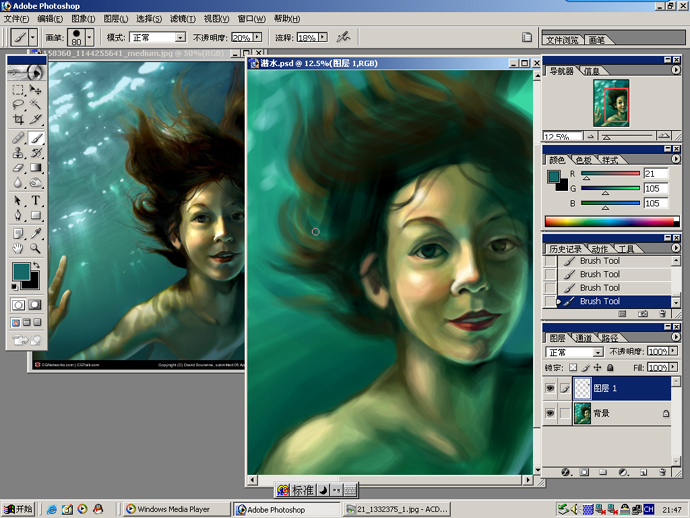Select the Type tool

pos(35,201)
